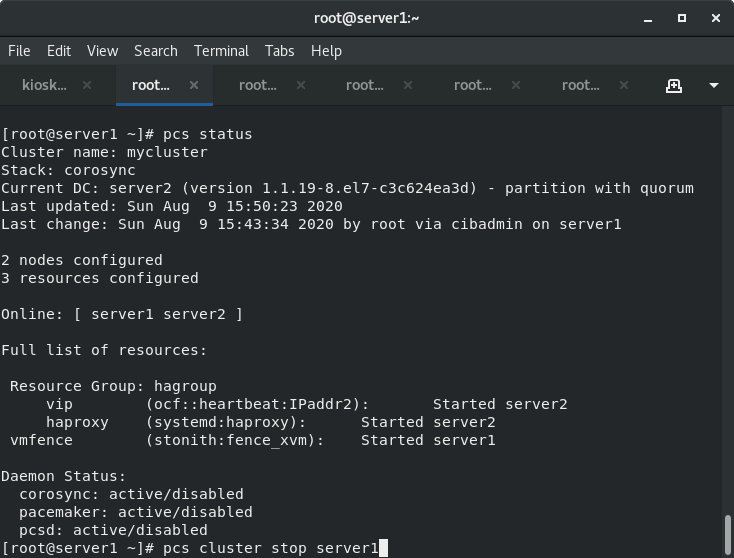Close the terminal window
The image size is (734, 558).
coord(716,18)
